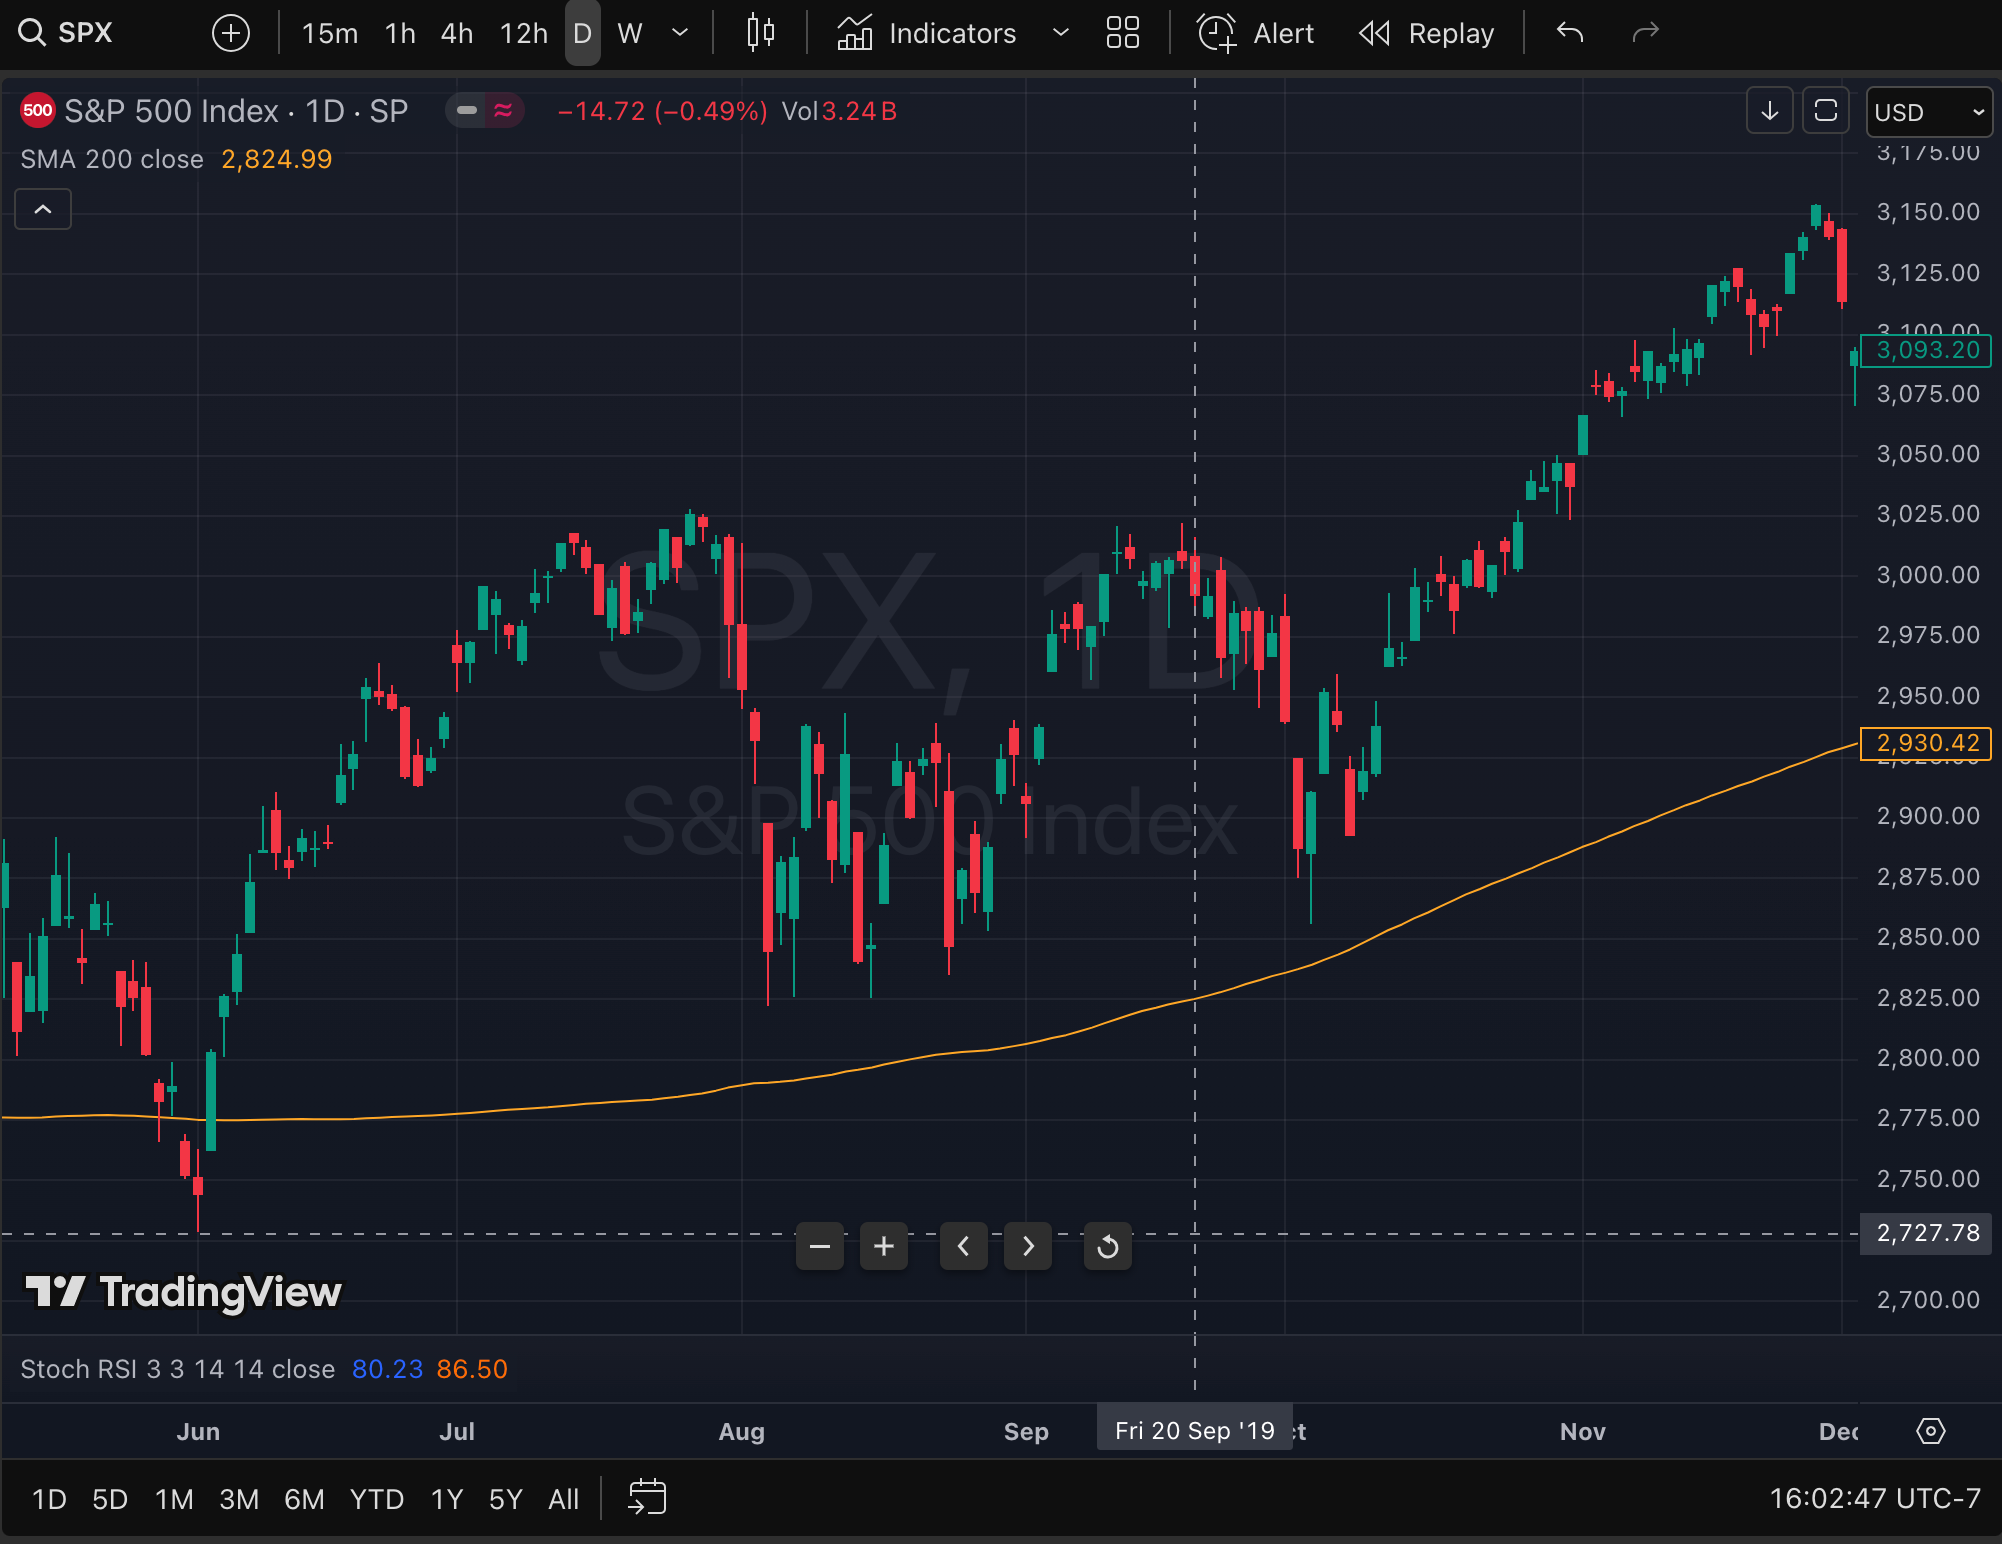The image size is (2002, 1544).
Task: Click the SMA value 2,824.99
Action: click(277, 159)
